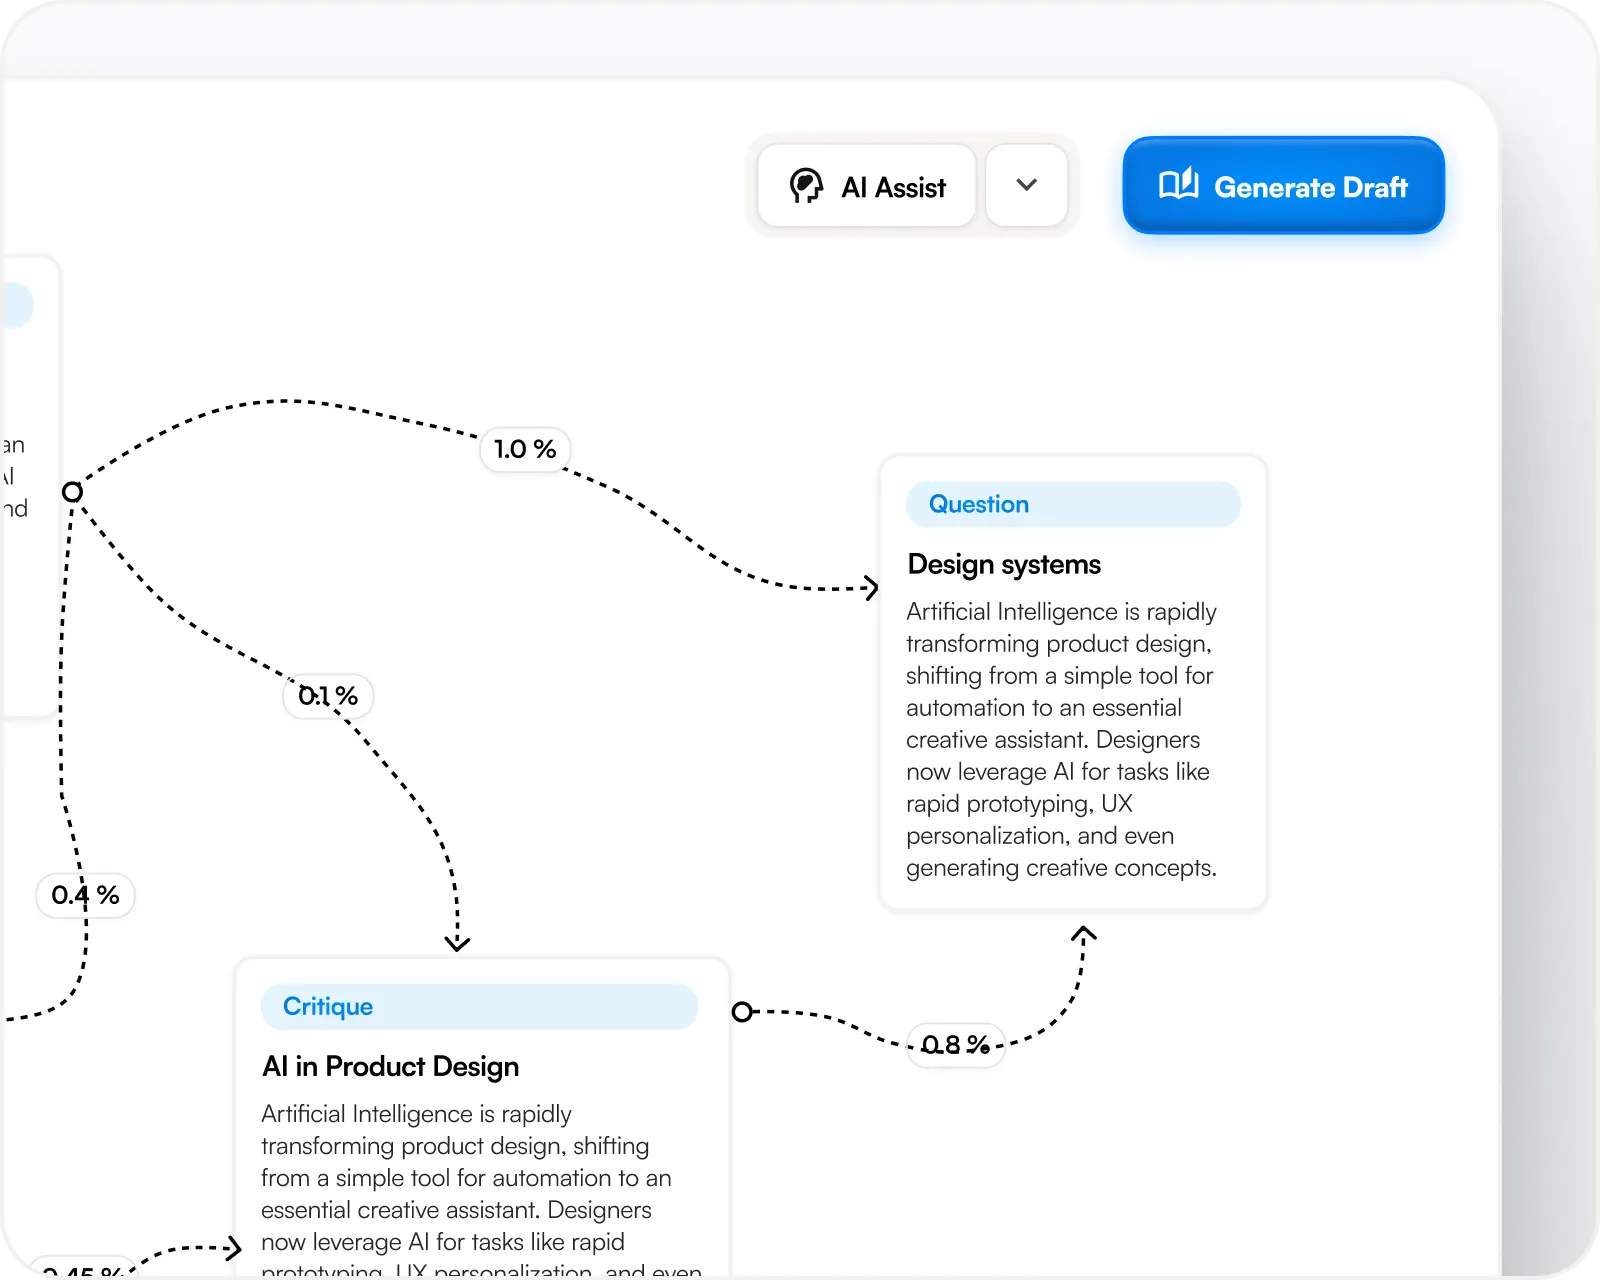Click the arrowhead above the Critique card

tap(457, 942)
